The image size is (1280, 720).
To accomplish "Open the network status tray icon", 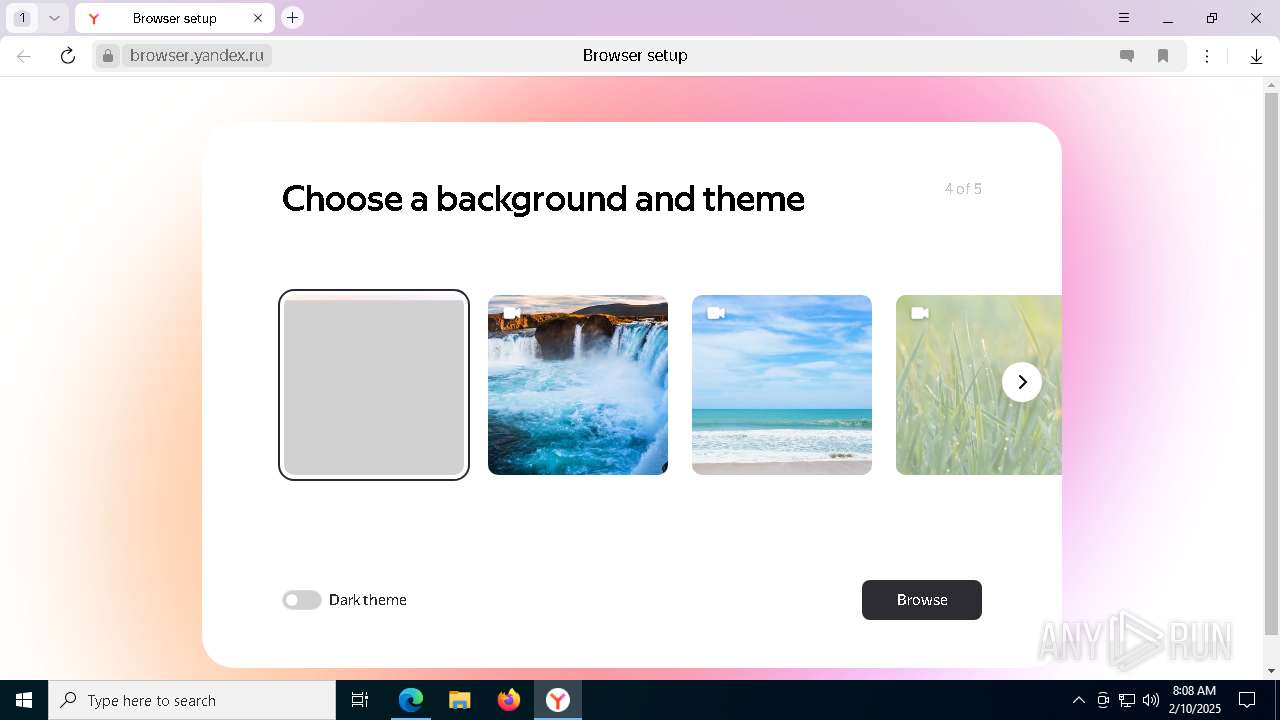I will tap(1127, 700).
